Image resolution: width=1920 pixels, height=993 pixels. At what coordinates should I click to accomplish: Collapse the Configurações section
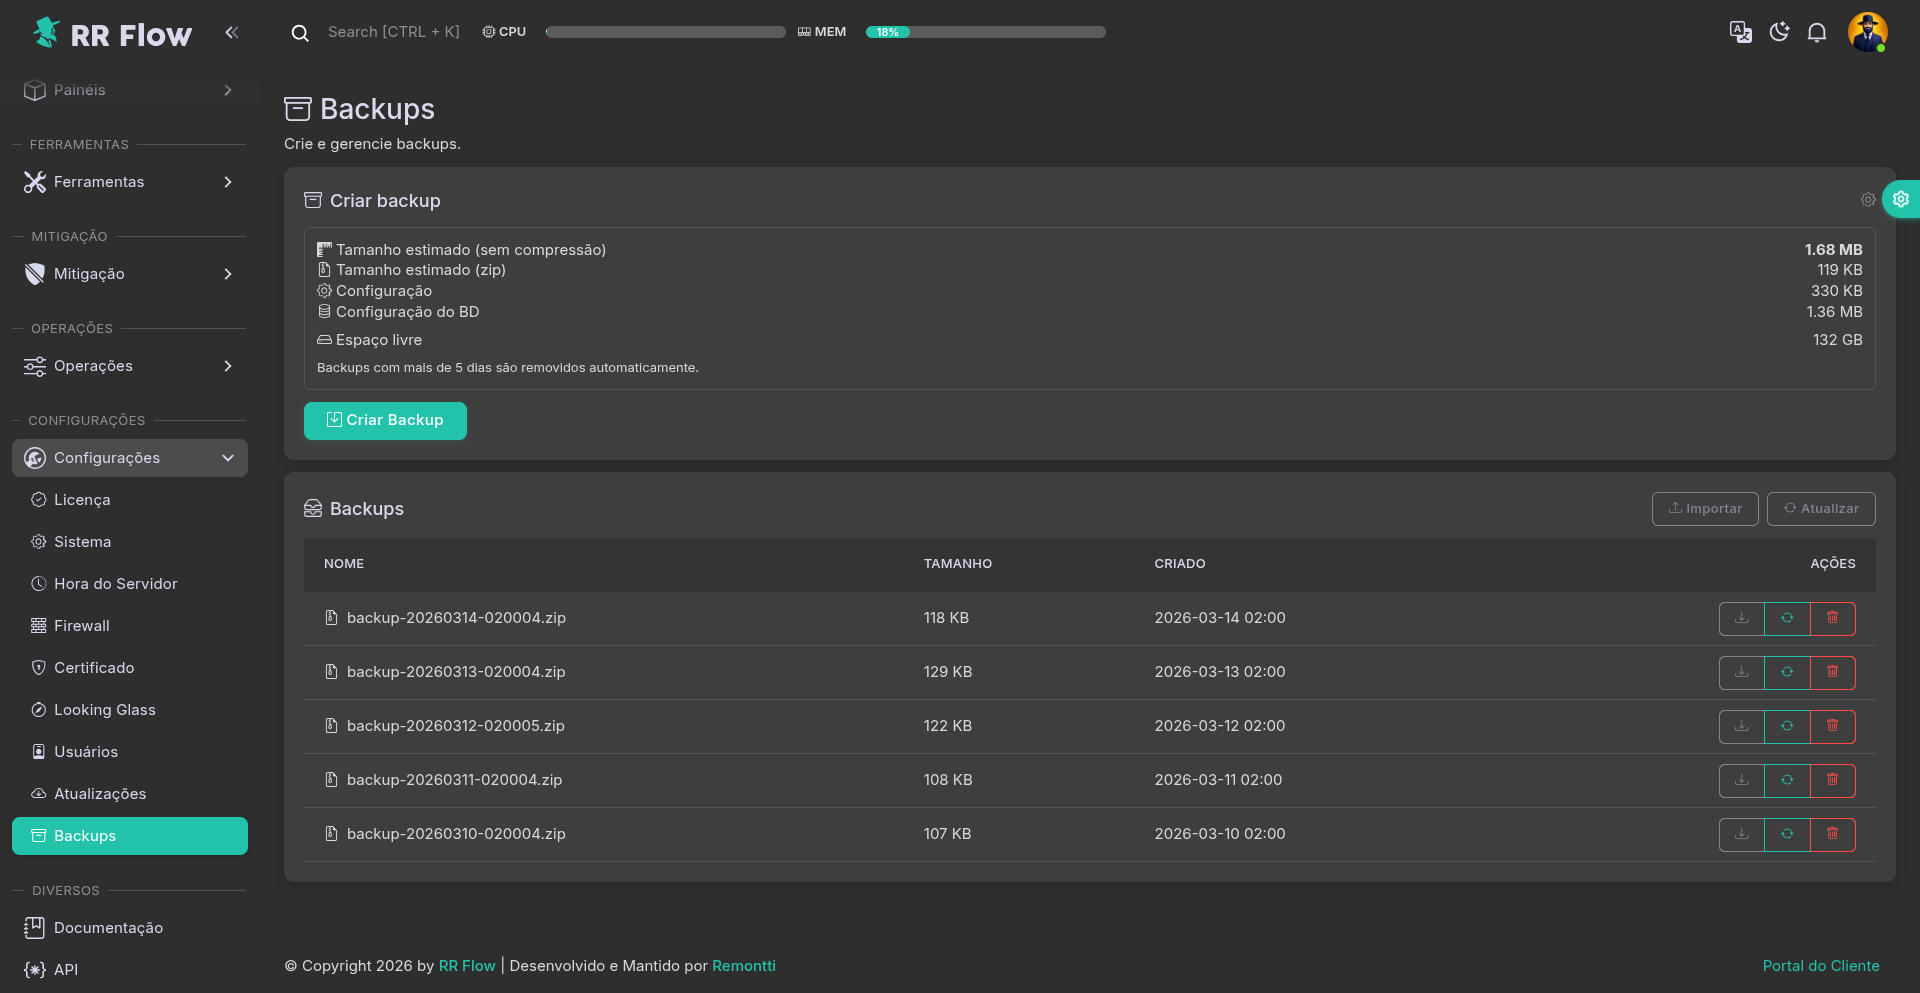click(x=129, y=457)
